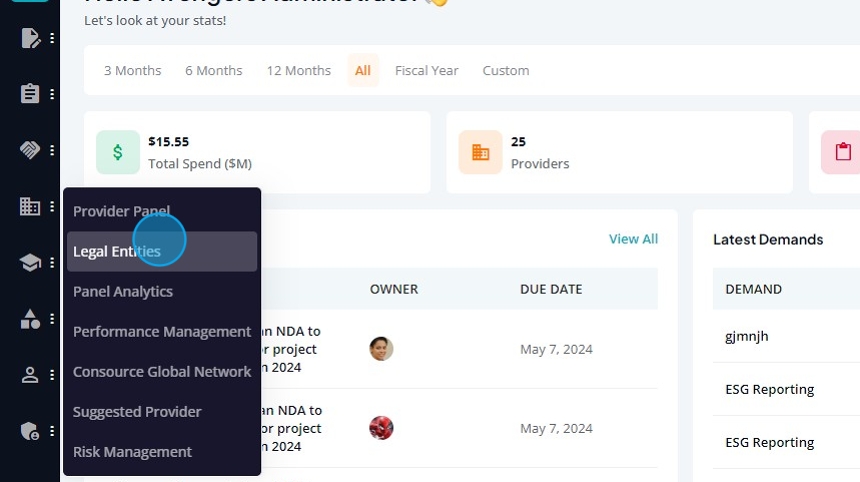
Task: Click the pink clipboard stat icon
Action: click(x=842, y=152)
